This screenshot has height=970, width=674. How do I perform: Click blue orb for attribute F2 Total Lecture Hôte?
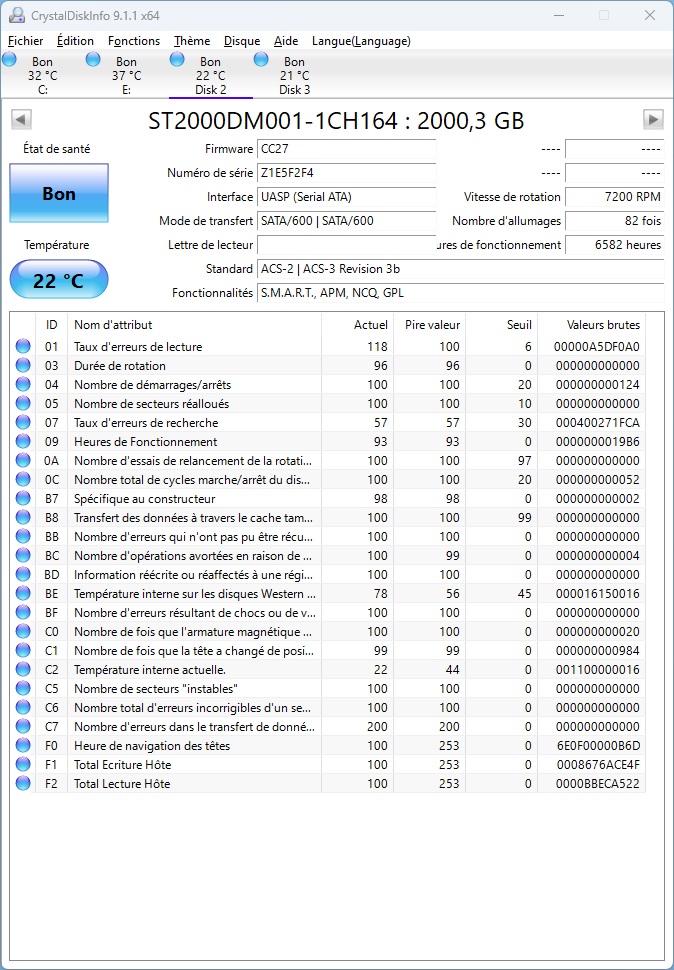[23, 784]
